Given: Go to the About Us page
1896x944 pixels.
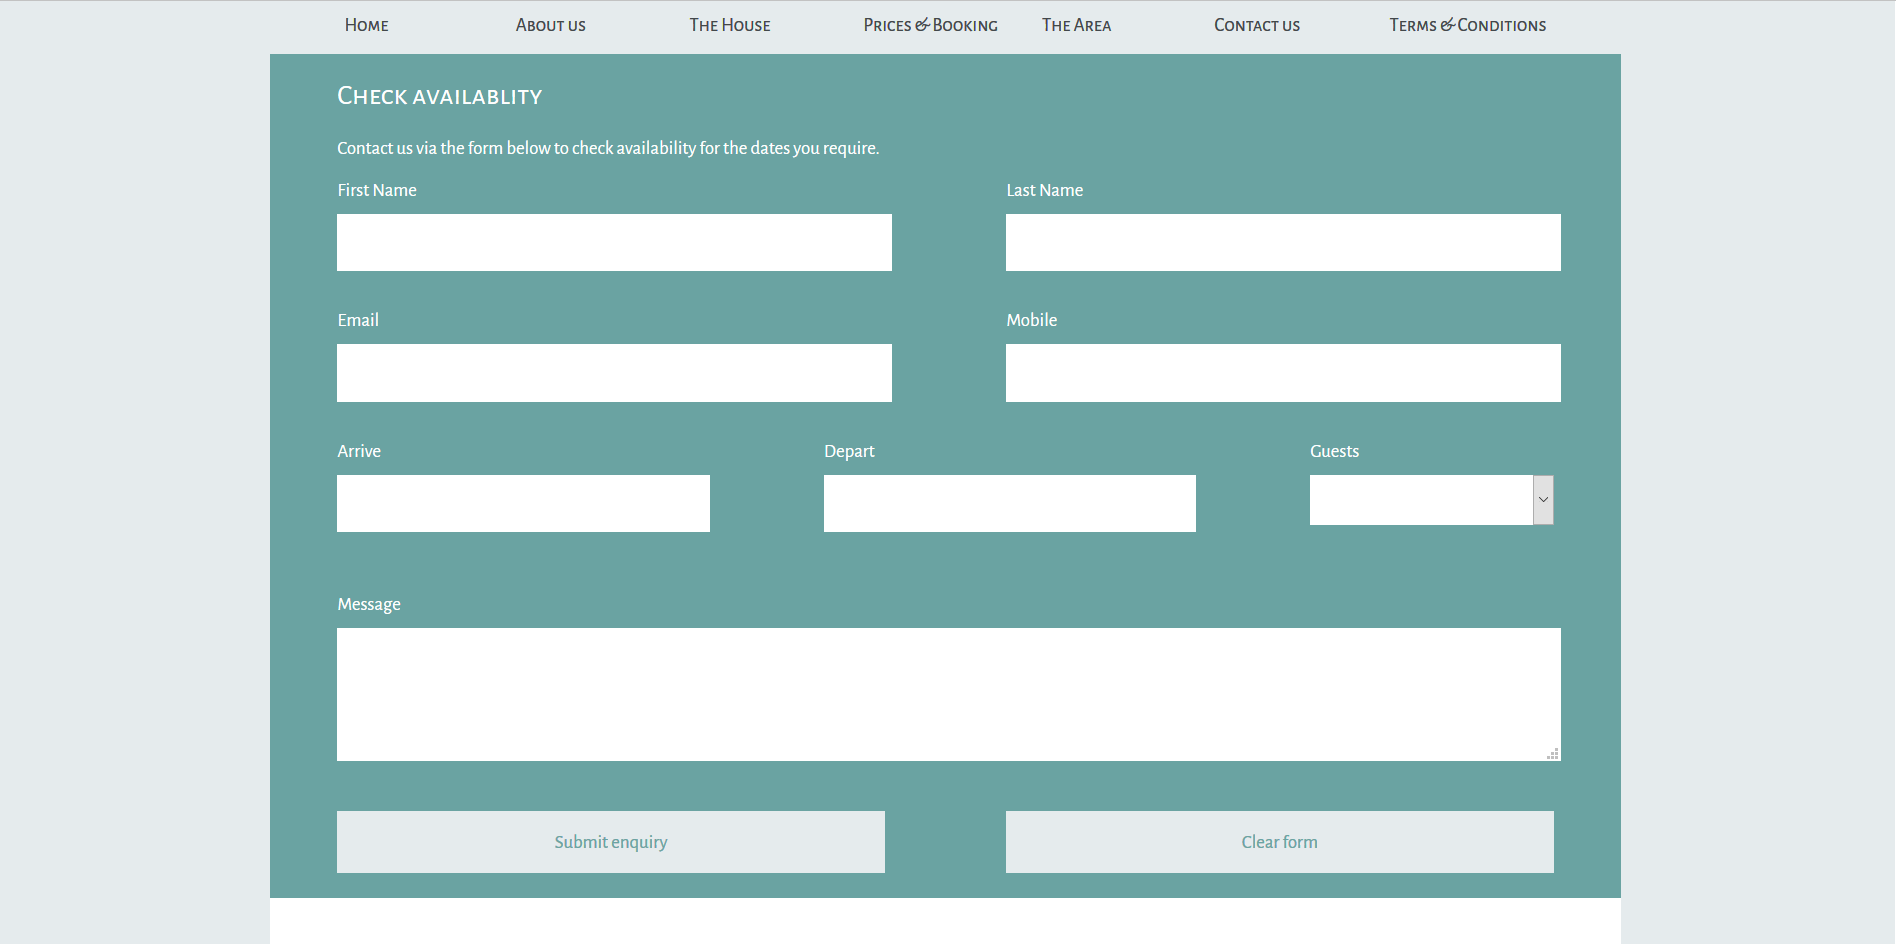Looking at the screenshot, I should 550,25.
